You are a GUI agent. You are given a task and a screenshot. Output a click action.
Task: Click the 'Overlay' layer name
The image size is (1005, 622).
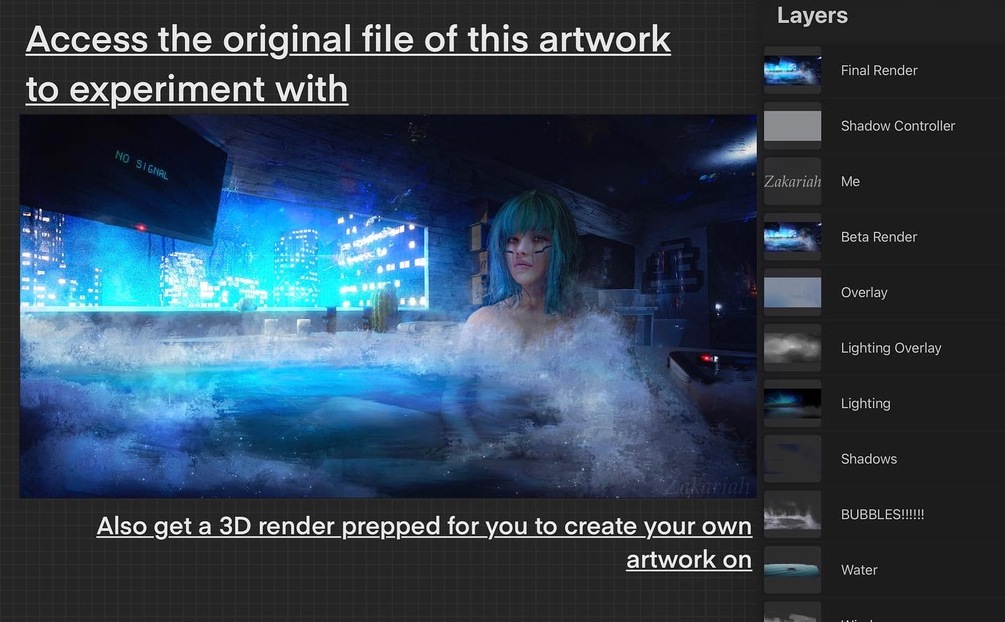tap(864, 292)
